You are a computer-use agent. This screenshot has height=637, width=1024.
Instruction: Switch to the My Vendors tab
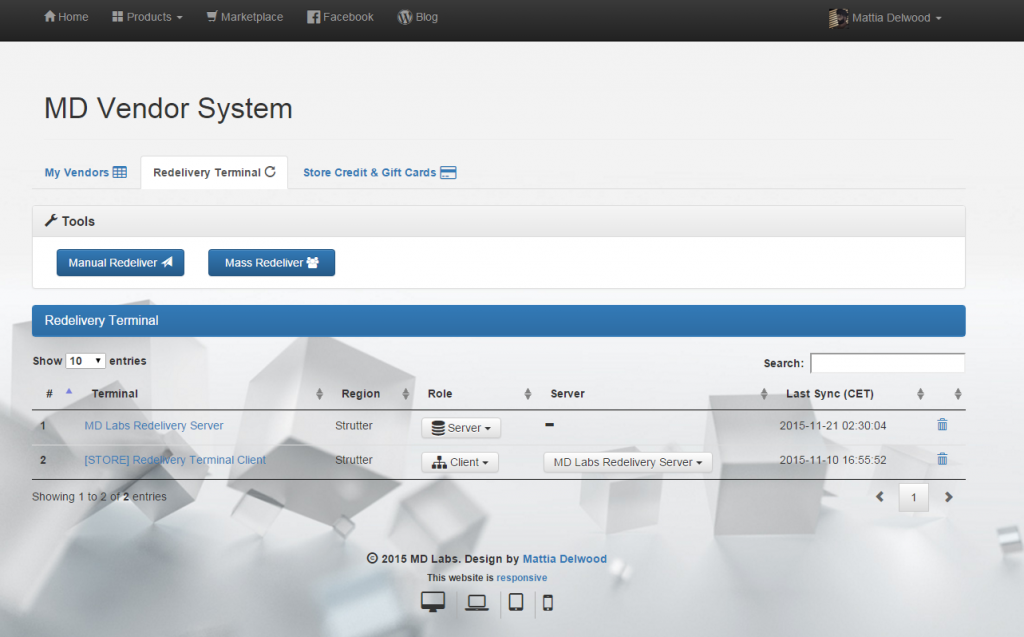pyautogui.click(x=86, y=172)
